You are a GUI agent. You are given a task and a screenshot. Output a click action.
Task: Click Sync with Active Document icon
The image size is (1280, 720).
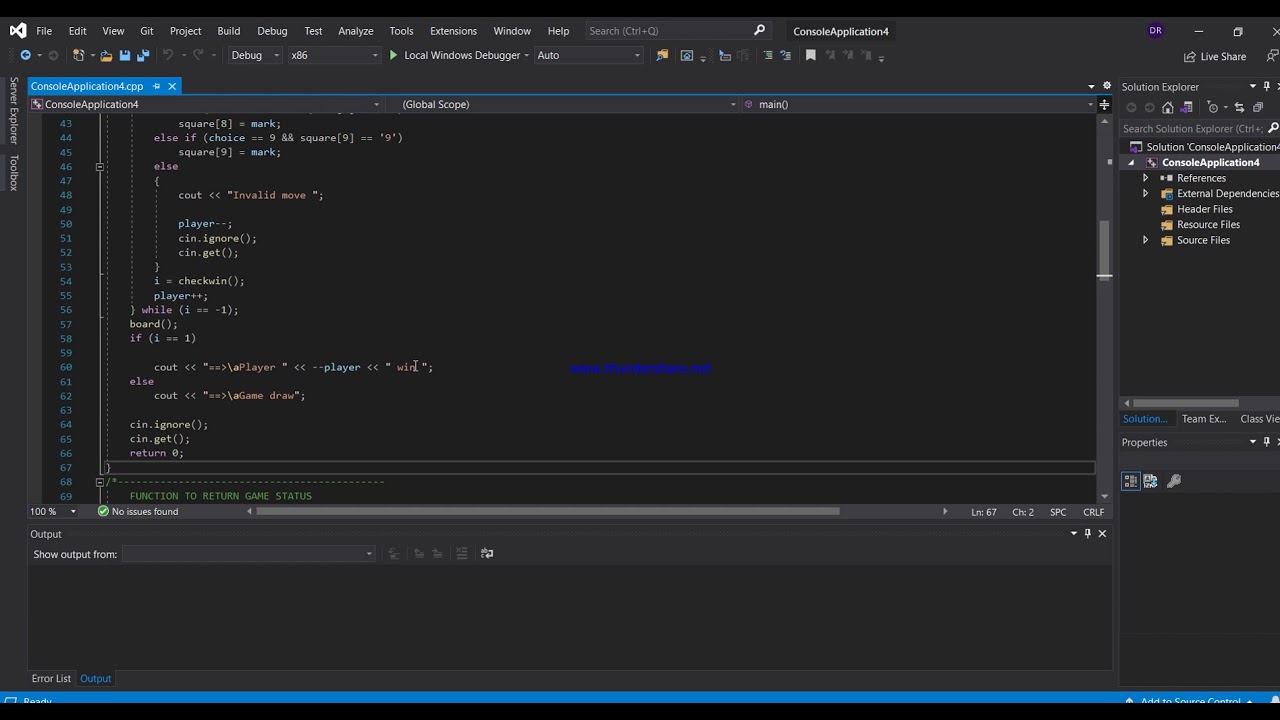click(1239, 107)
